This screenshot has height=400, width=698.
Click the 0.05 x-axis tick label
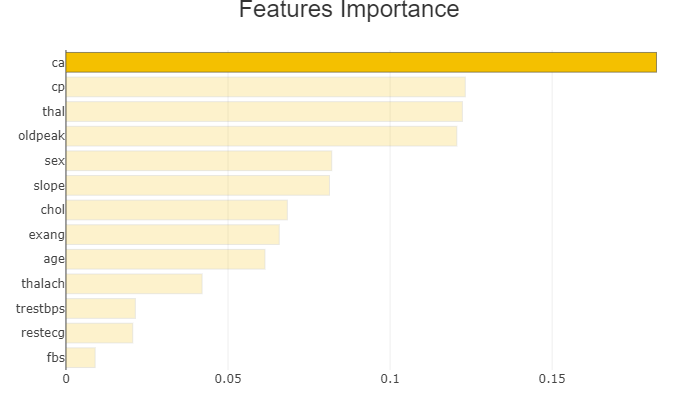pos(228,380)
